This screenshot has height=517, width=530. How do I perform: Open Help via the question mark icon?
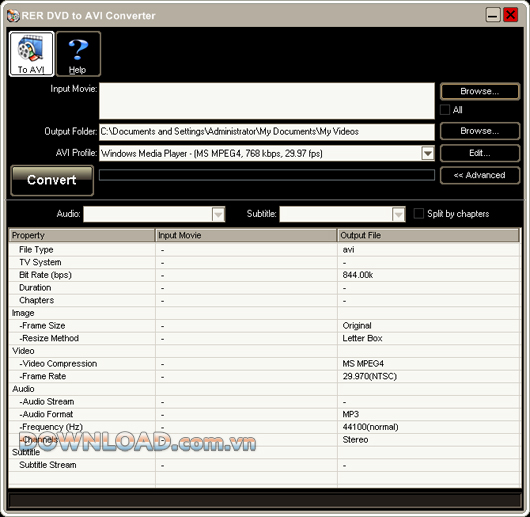coord(78,54)
